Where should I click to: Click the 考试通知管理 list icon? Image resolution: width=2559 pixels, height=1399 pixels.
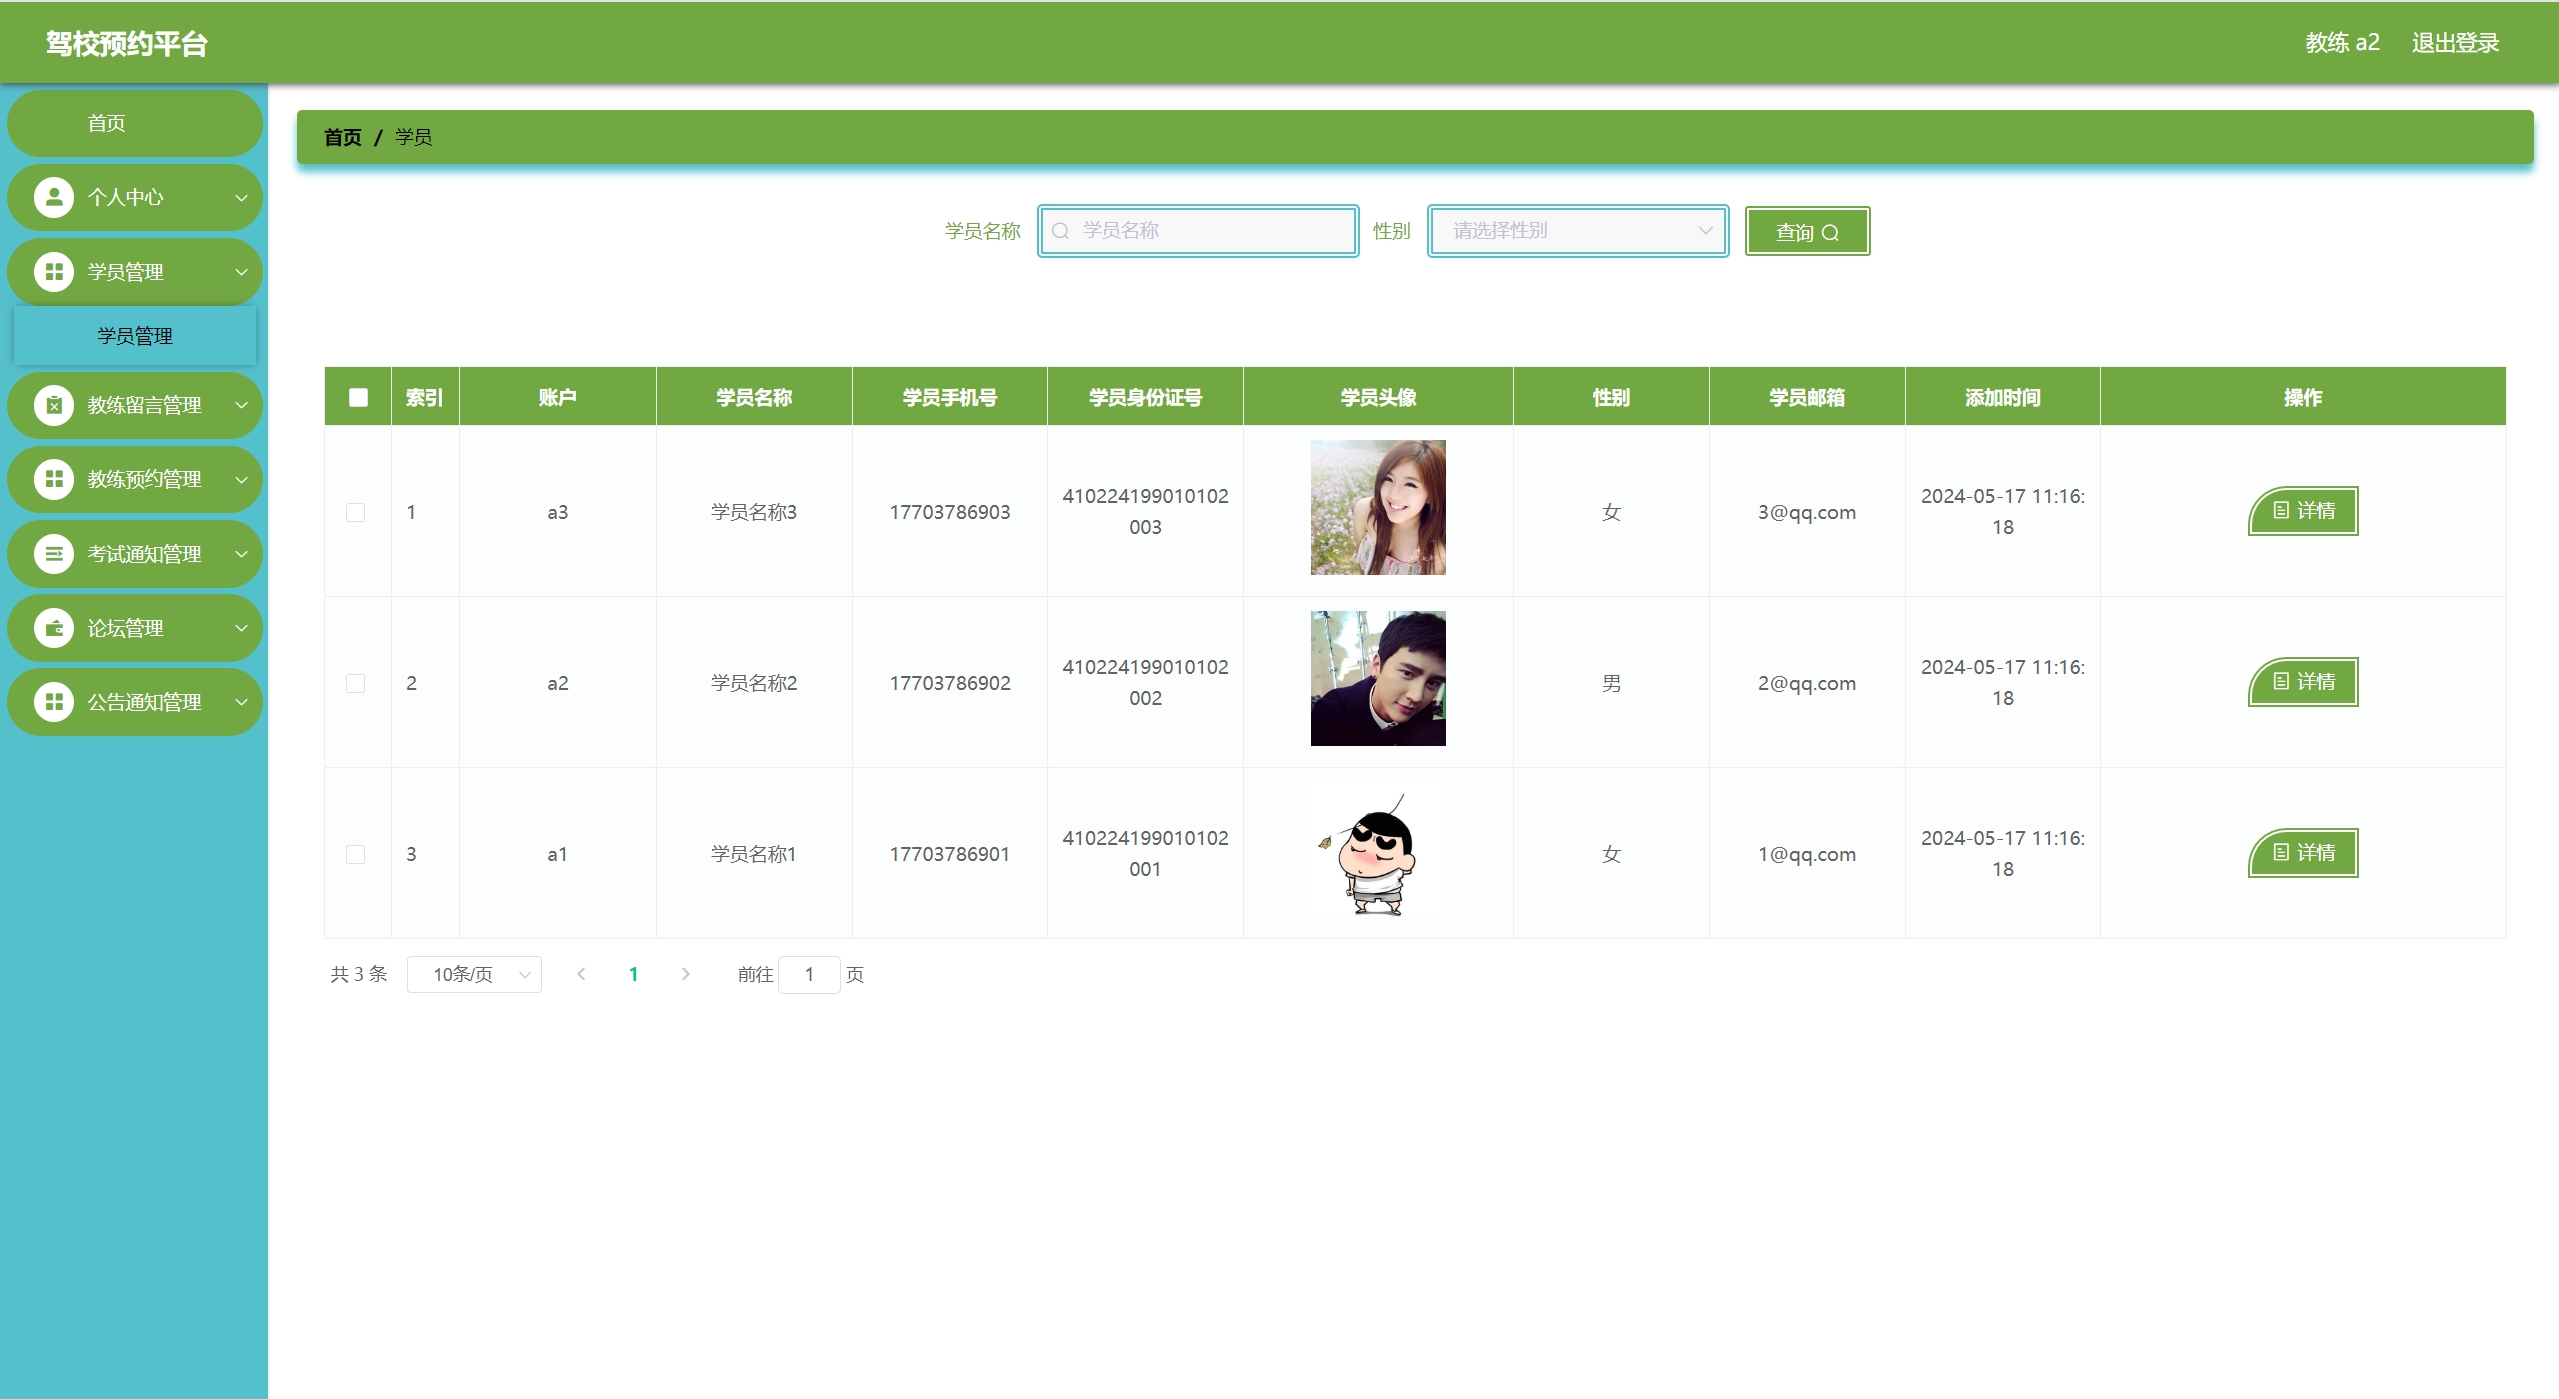(54, 554)
